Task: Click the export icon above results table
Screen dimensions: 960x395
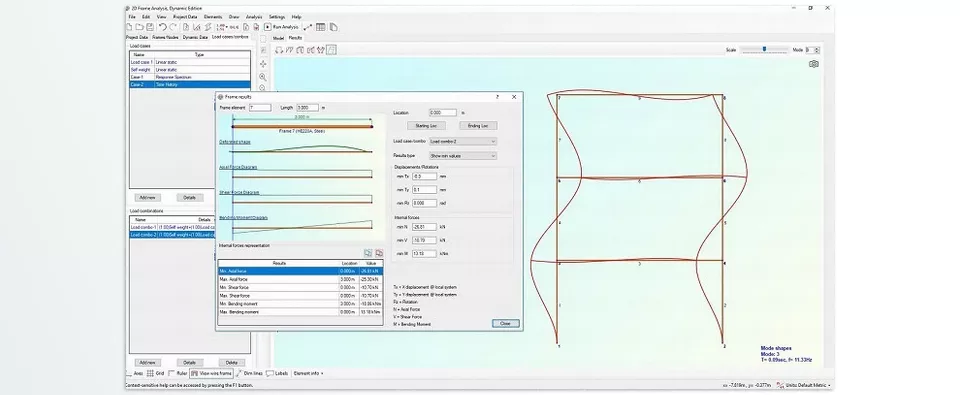Action: coord(379,253)
